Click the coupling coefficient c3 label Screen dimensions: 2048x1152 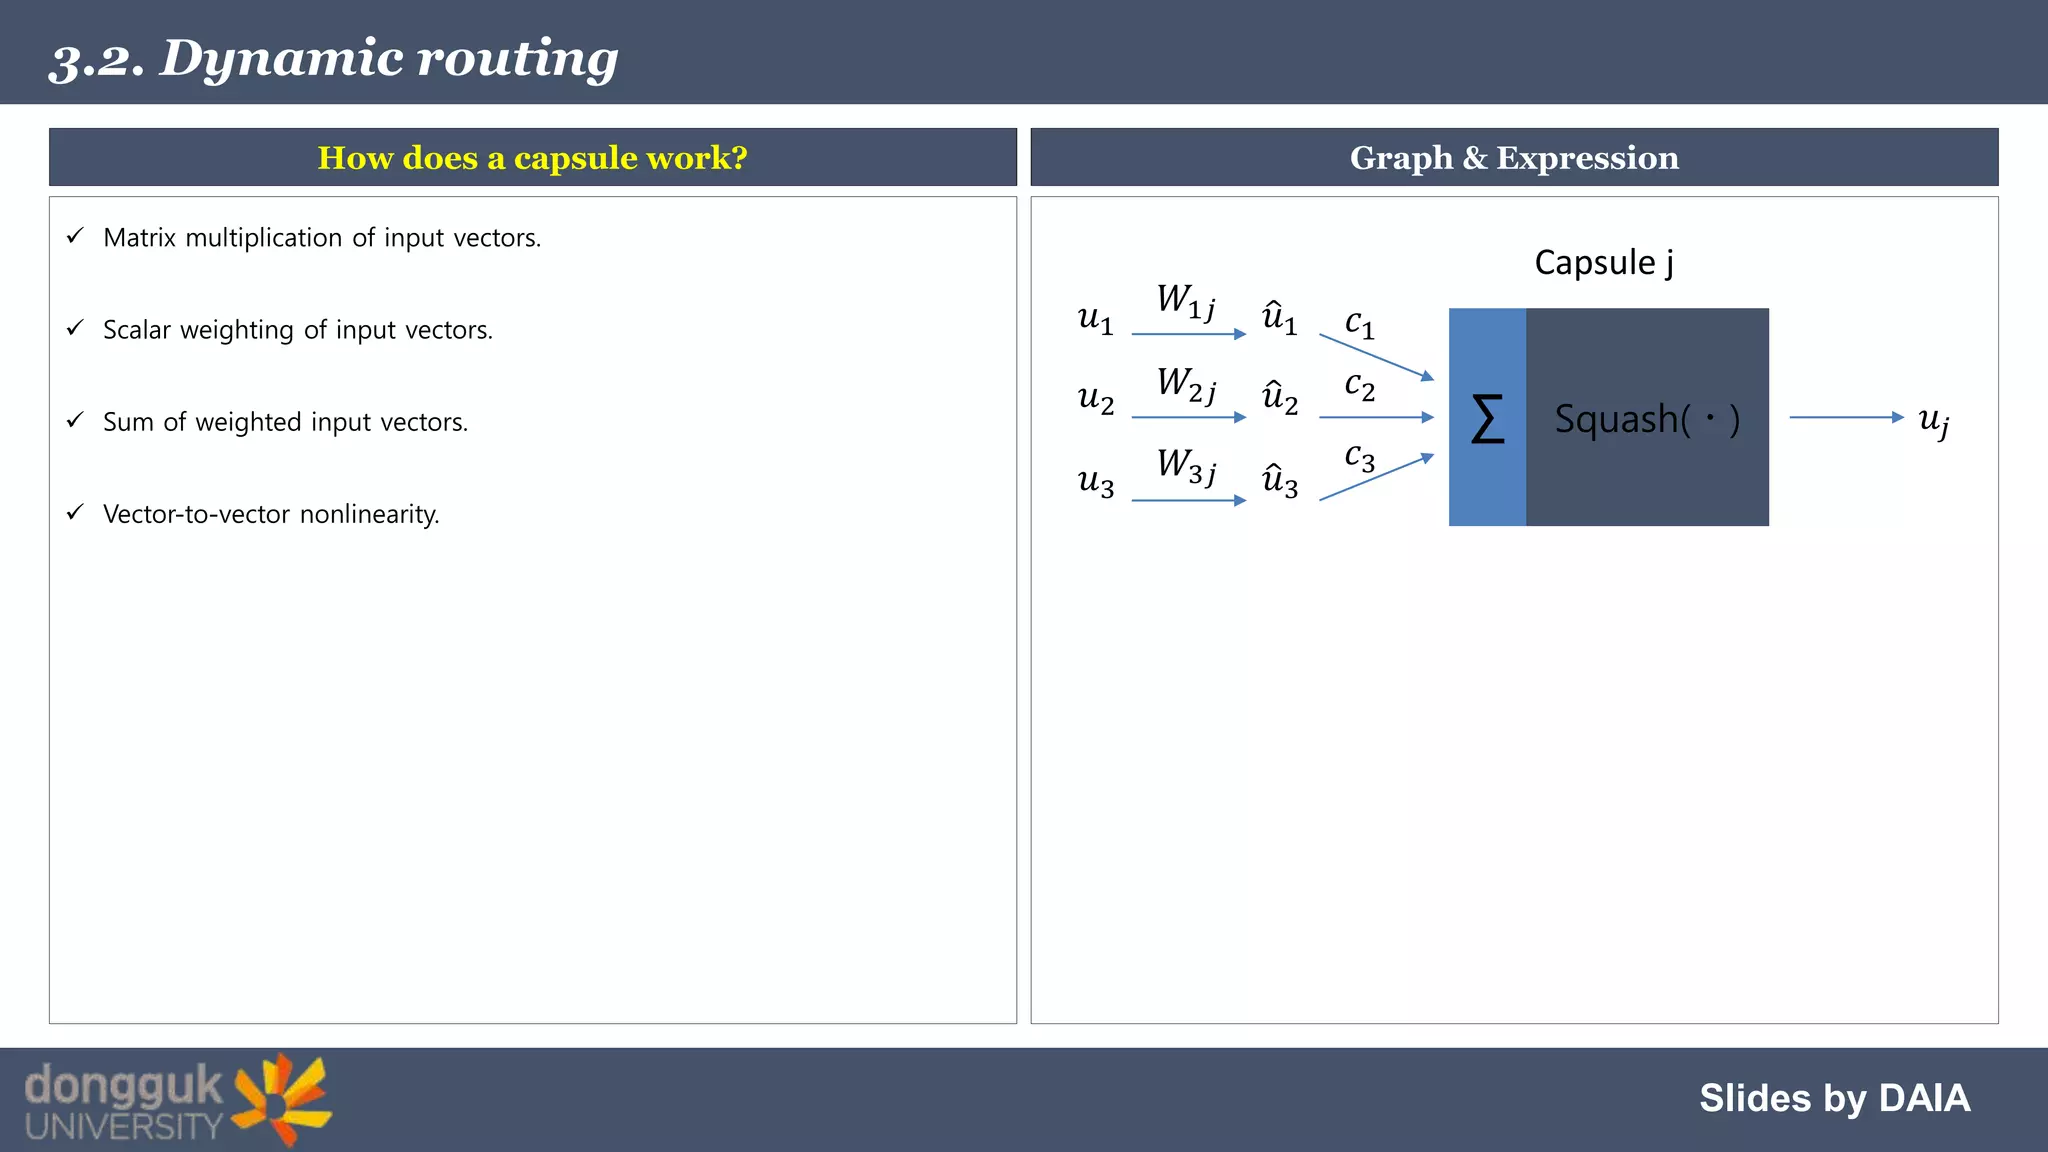[x=1359, y=458]
